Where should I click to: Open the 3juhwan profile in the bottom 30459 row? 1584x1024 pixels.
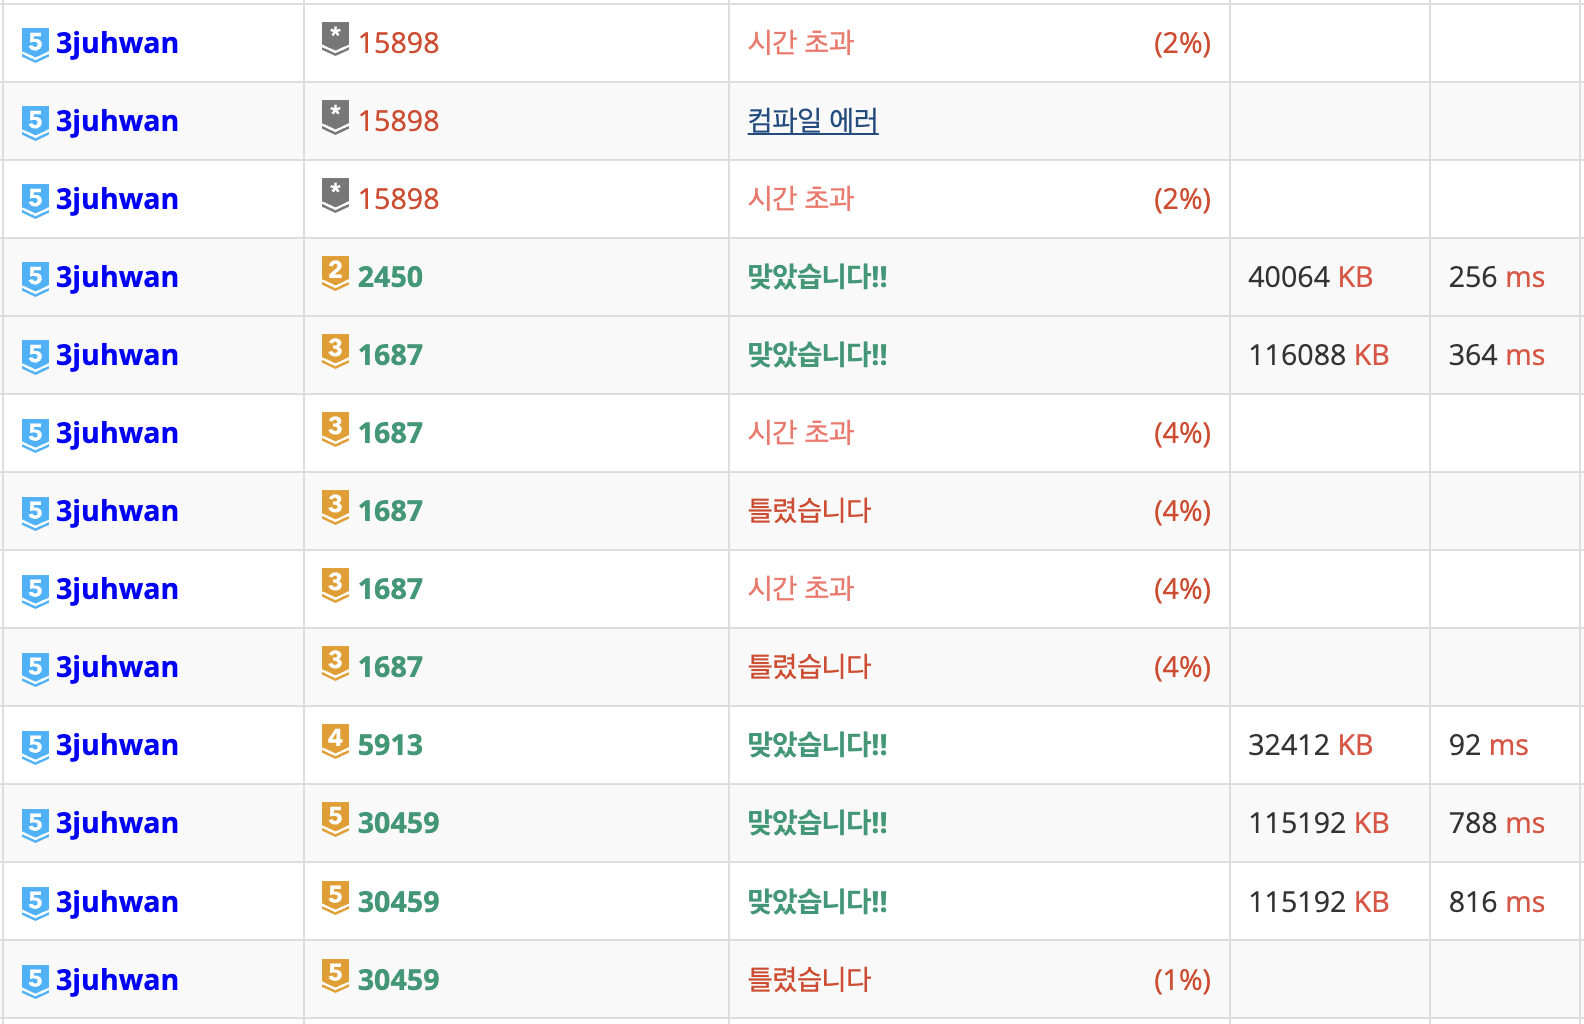click(x=117, y=980)
